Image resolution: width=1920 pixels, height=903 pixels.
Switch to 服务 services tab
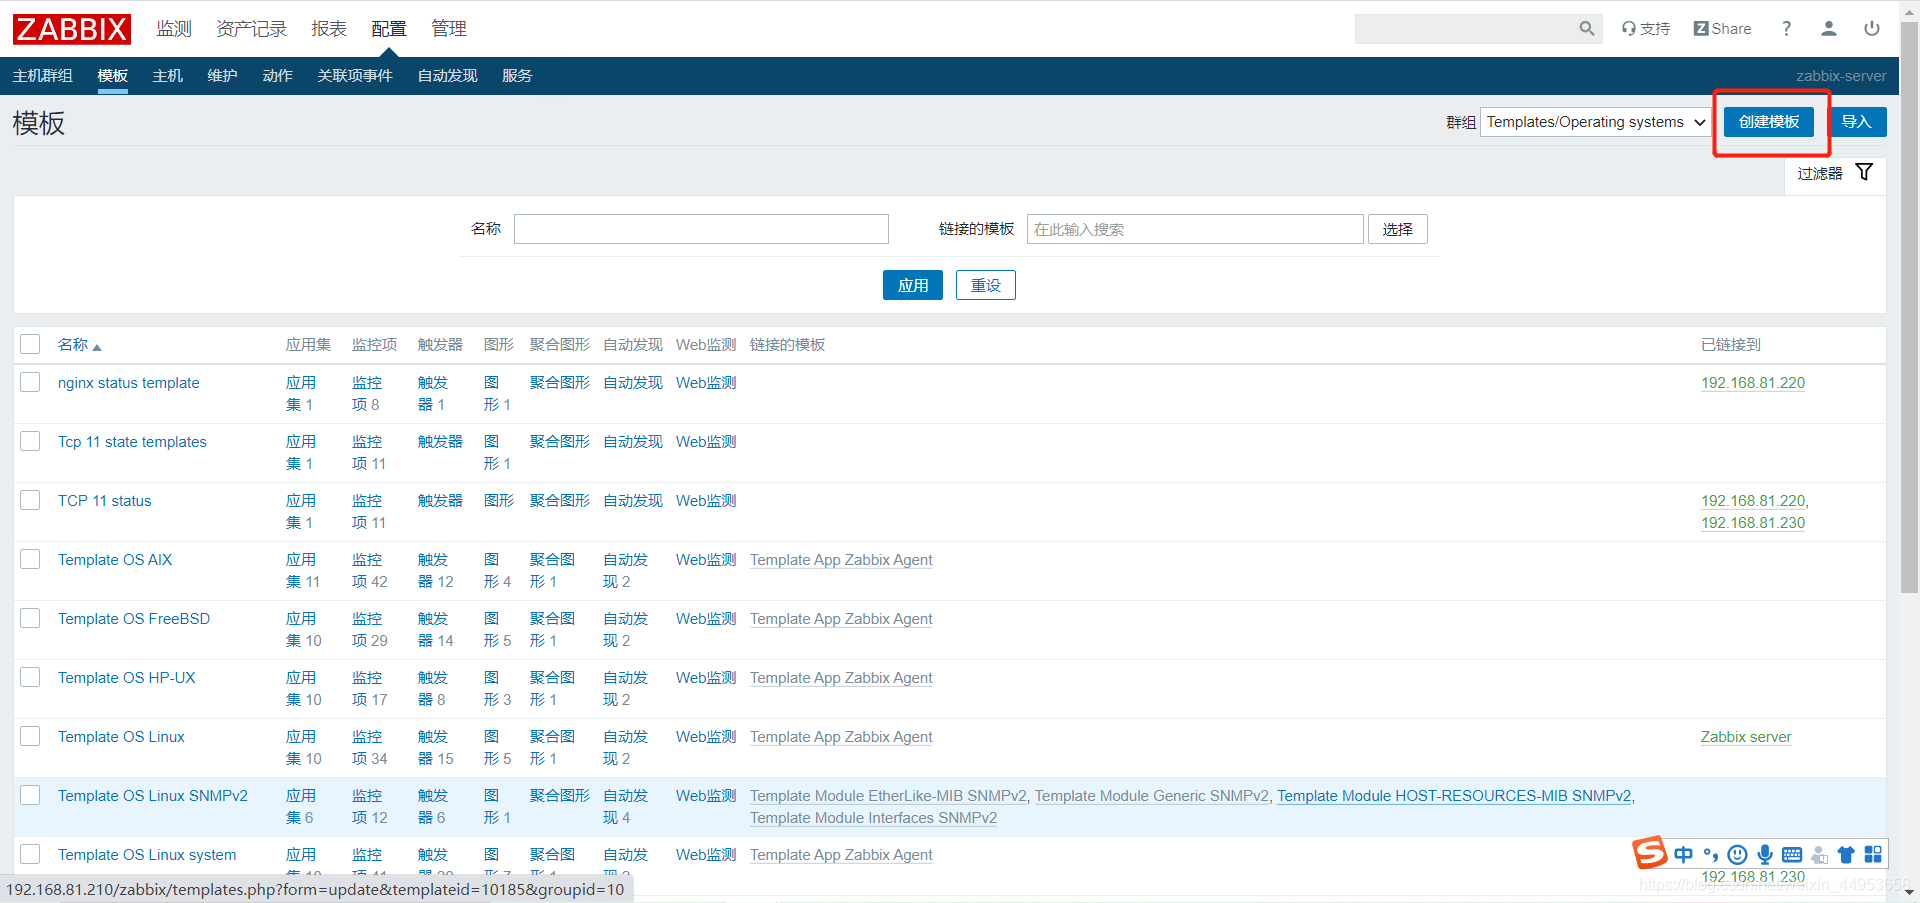pos(517,76)
